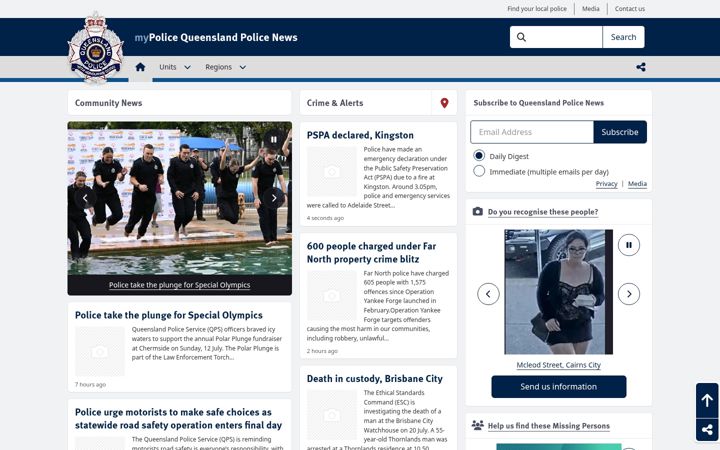Click the red map pin icon
This screenshot has width=720, height=450.
444,103
